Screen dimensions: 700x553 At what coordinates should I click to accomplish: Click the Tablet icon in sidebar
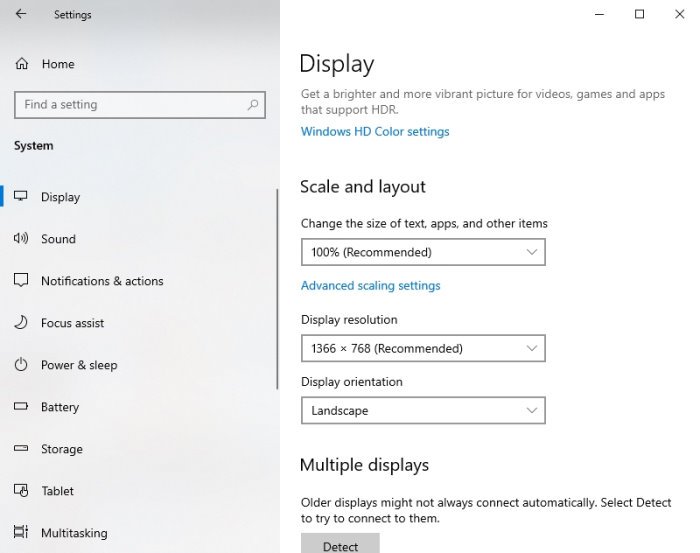(x=21, y=491)
